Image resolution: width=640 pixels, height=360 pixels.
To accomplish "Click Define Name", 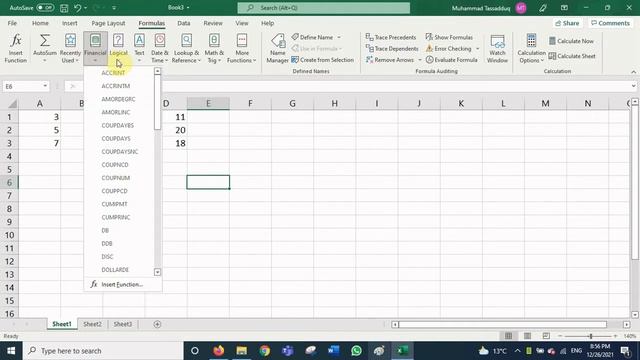I will [x=312, y=37].
